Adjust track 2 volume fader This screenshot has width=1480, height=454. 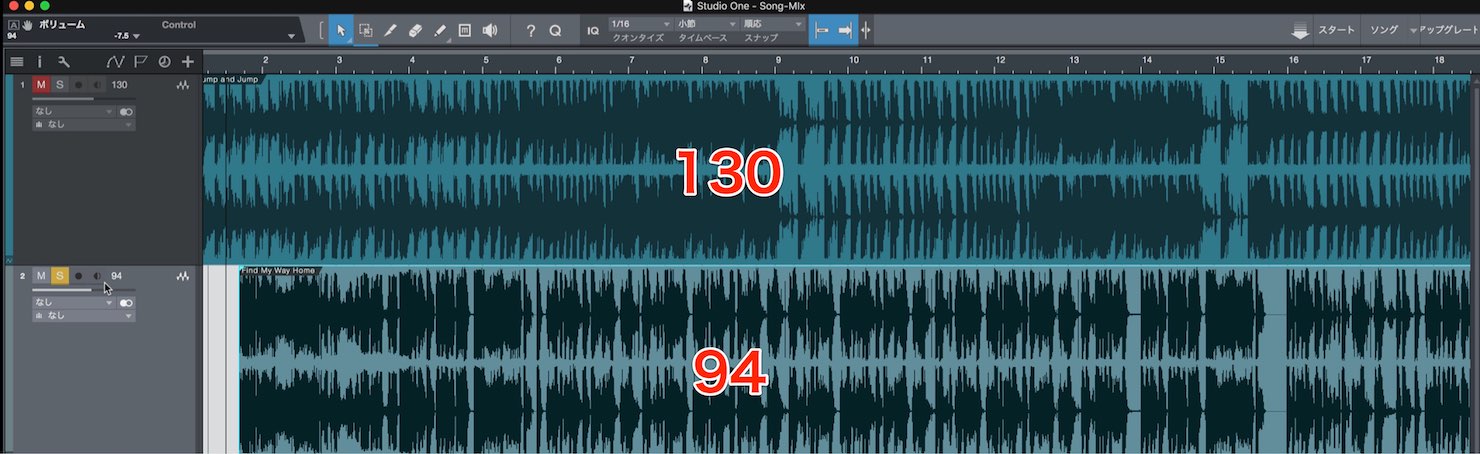click(84, 290)
